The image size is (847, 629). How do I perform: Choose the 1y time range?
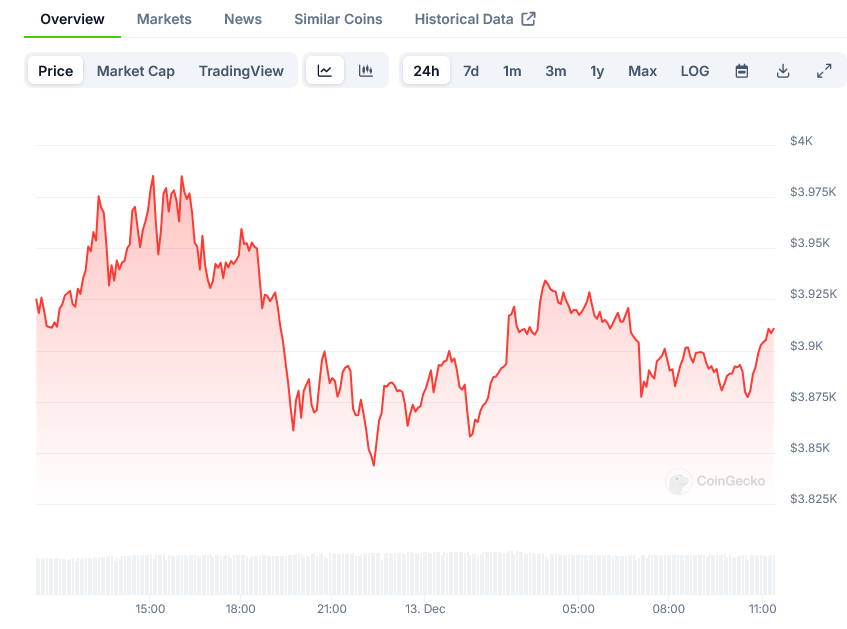597,71
